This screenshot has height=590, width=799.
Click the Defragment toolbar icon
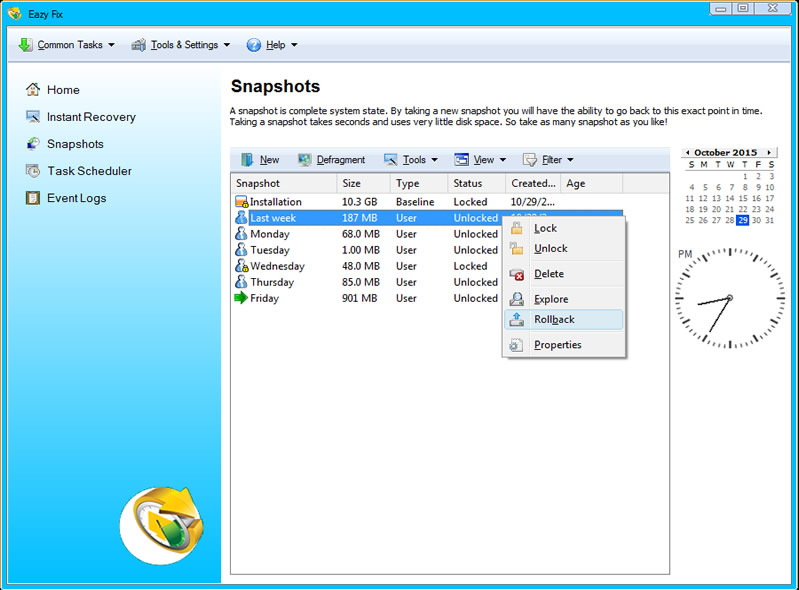(x=305, y=160)
